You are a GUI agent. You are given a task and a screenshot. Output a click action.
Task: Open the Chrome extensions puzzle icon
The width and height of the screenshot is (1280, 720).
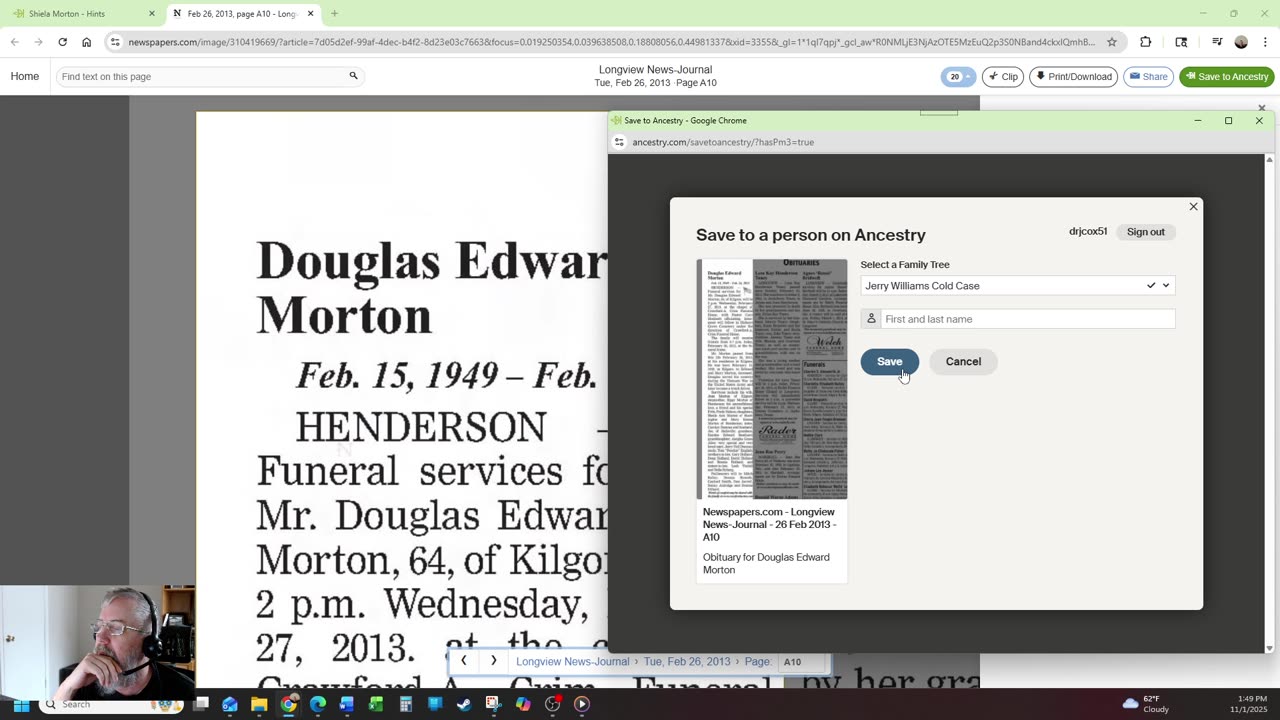pyautogui.click(x=1146, y=42)
